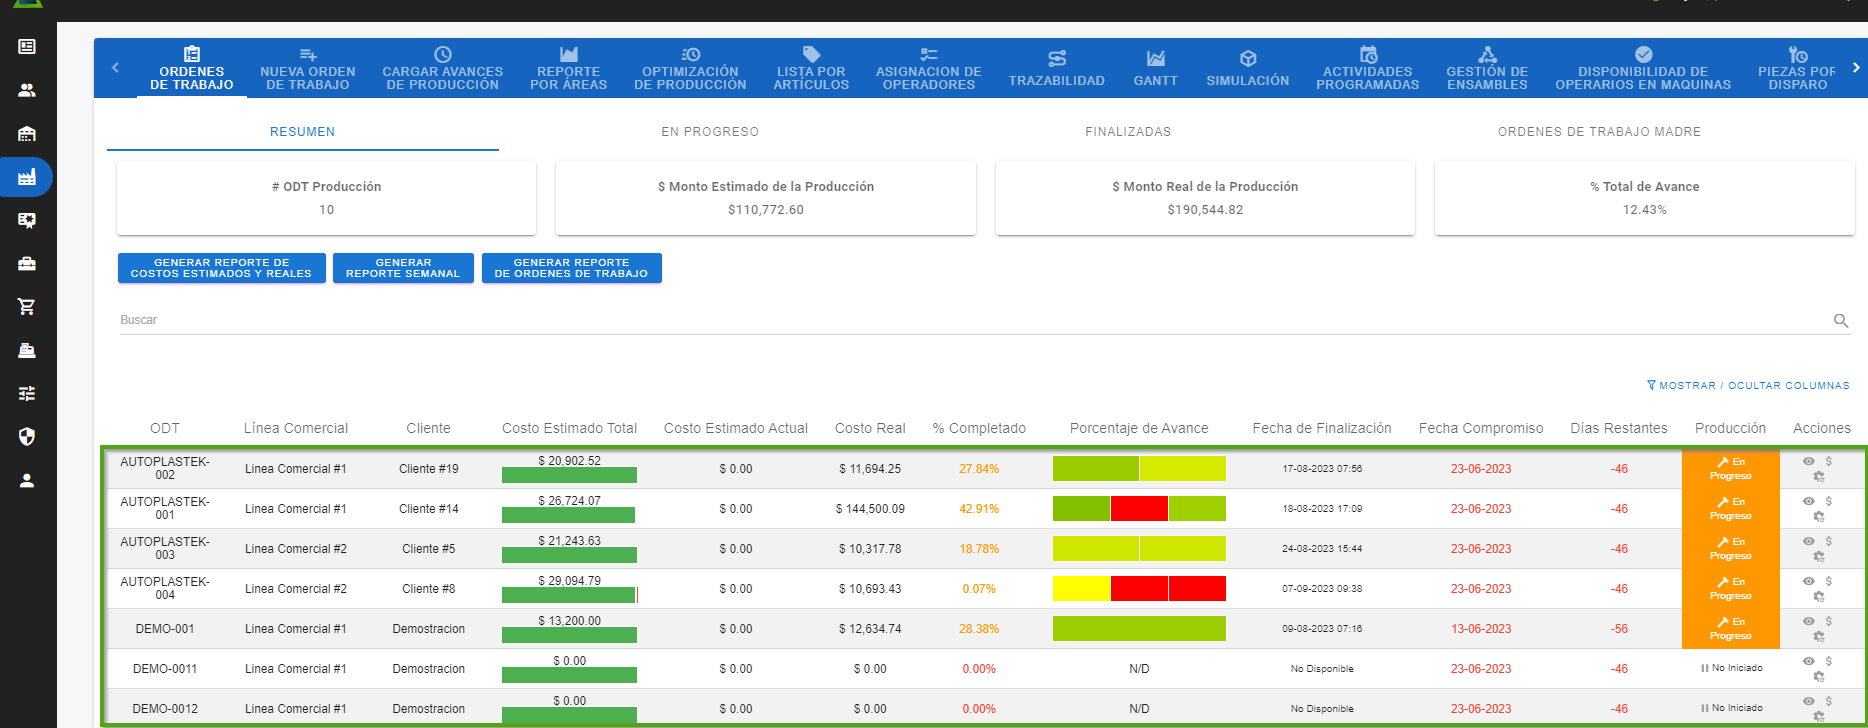1868x728 pixels.
Task: Click the search magnifier icon
Action: coord(1840,321)
